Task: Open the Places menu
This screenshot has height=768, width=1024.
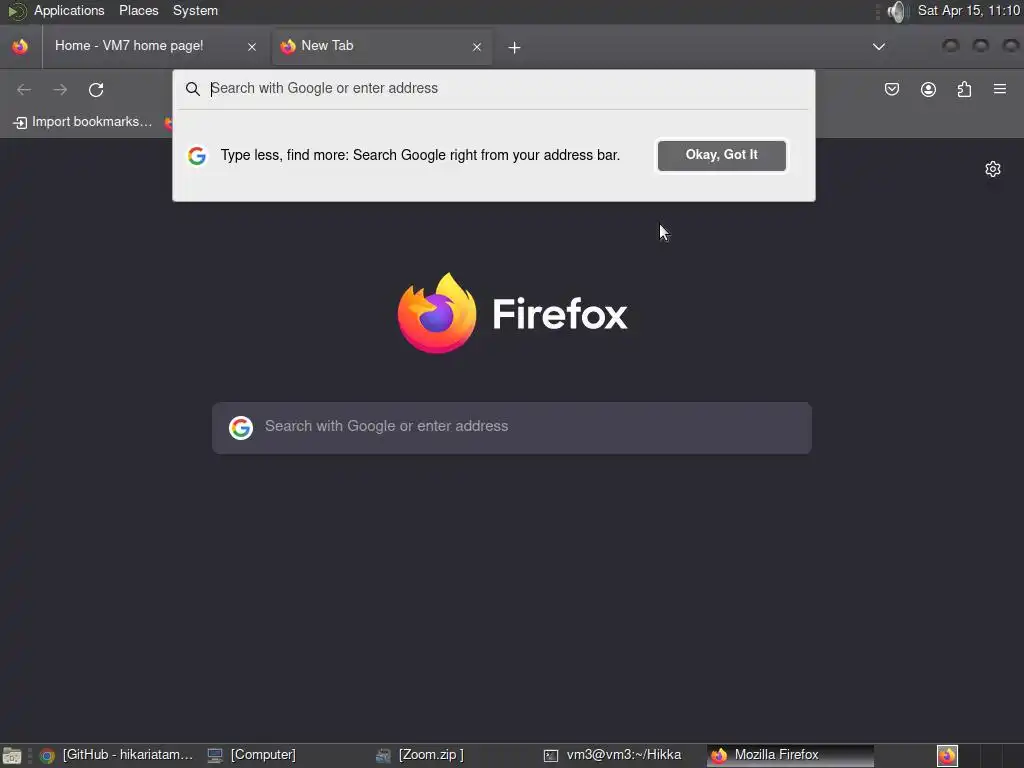Action: coord(138,10)
